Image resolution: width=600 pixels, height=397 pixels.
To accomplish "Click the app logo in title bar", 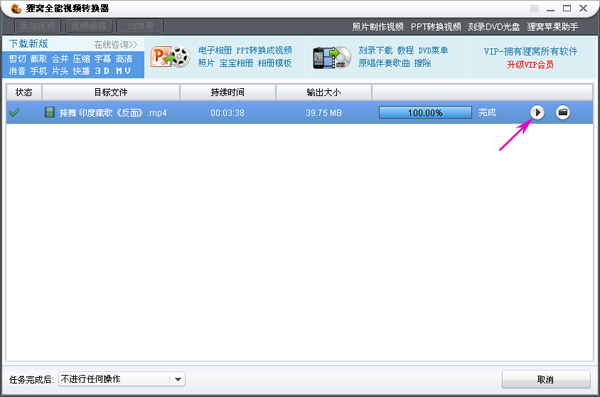I will [16, 8].
